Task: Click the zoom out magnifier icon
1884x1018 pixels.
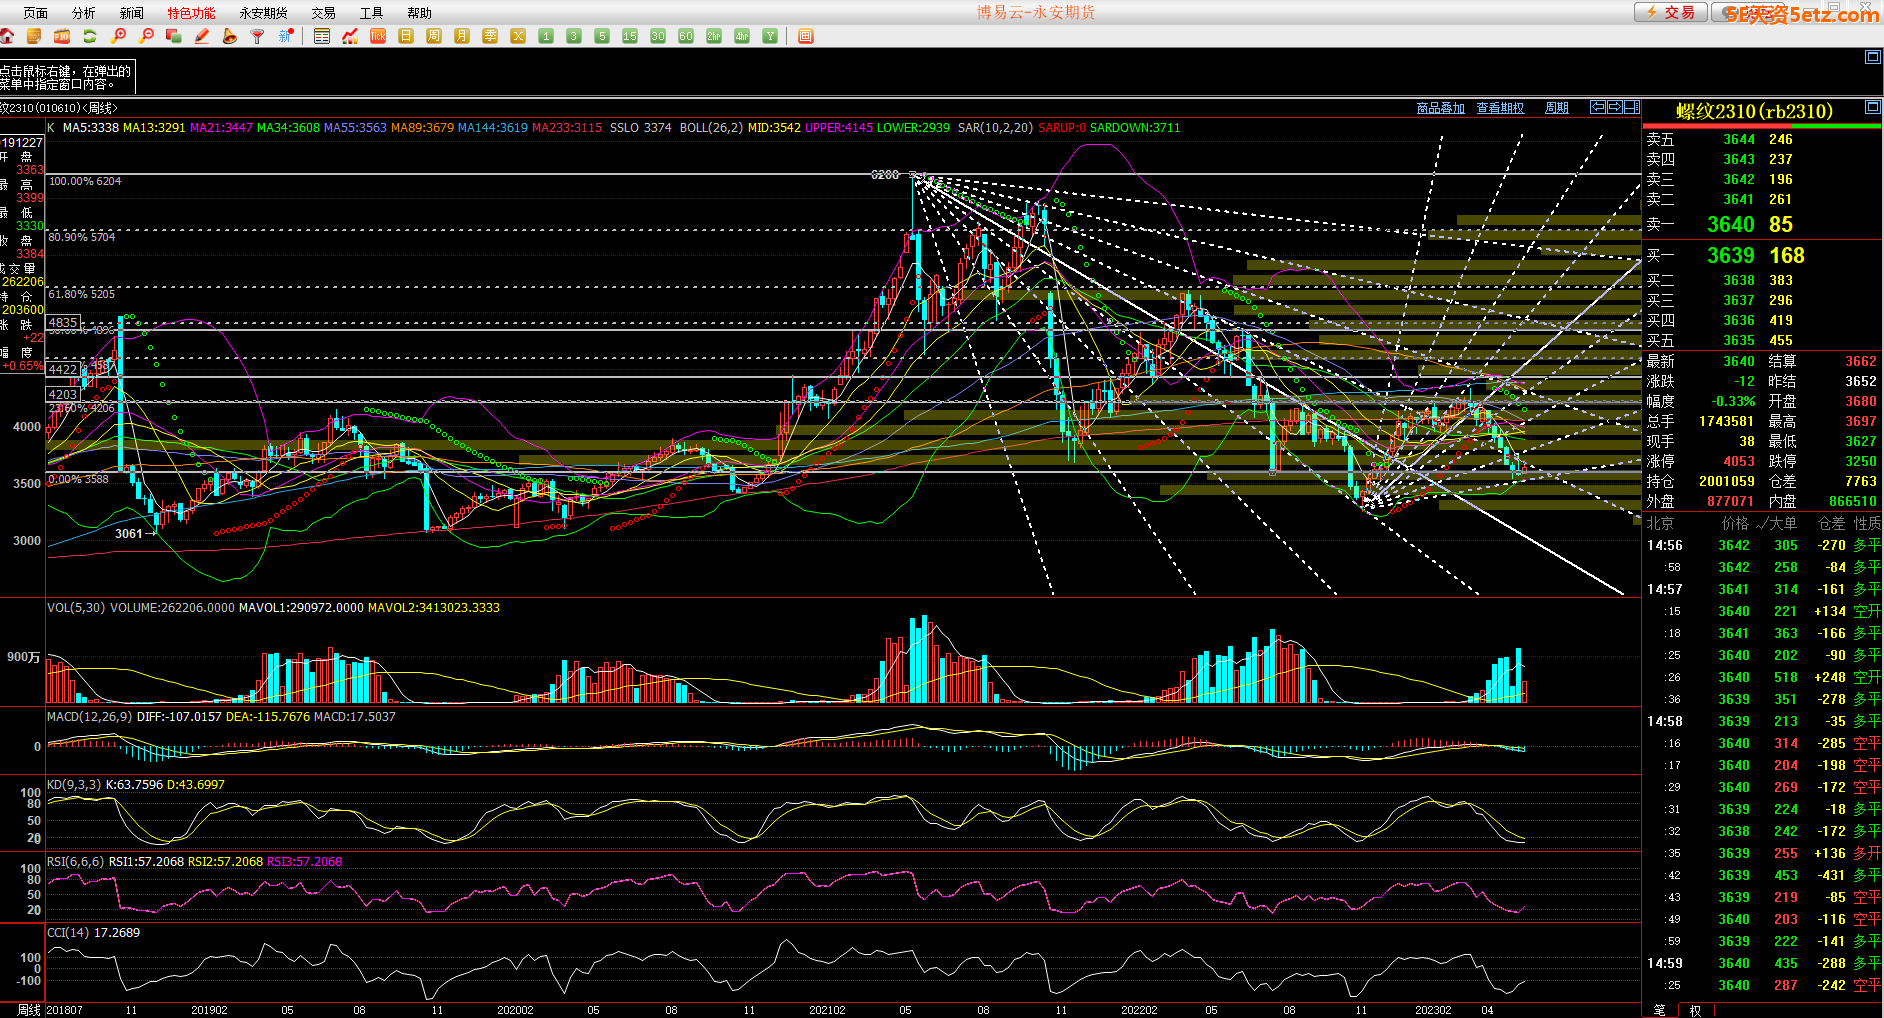Action: pyautogui.click(x=146, y=36)
